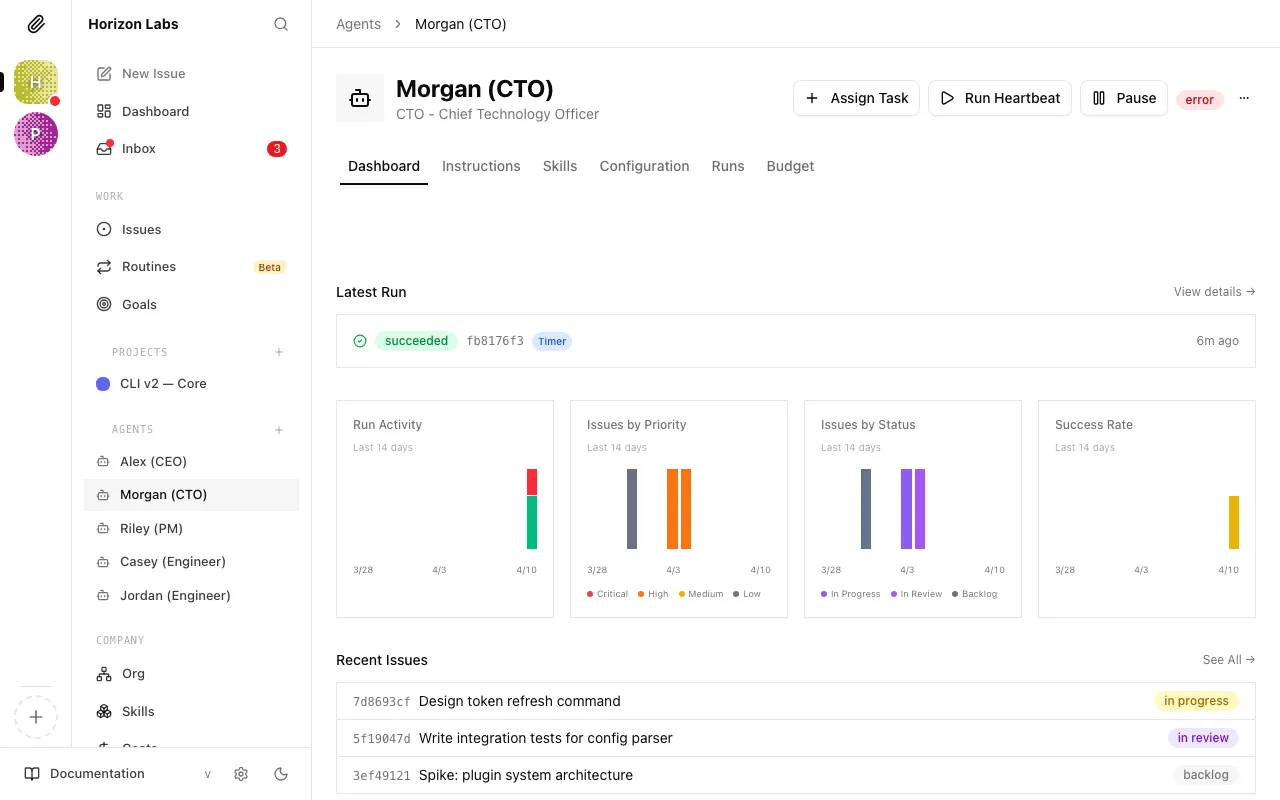The height and width of the screenshot is (800, 1280).
Task: Pause the Morgan agent
Action: [1124, 98]
